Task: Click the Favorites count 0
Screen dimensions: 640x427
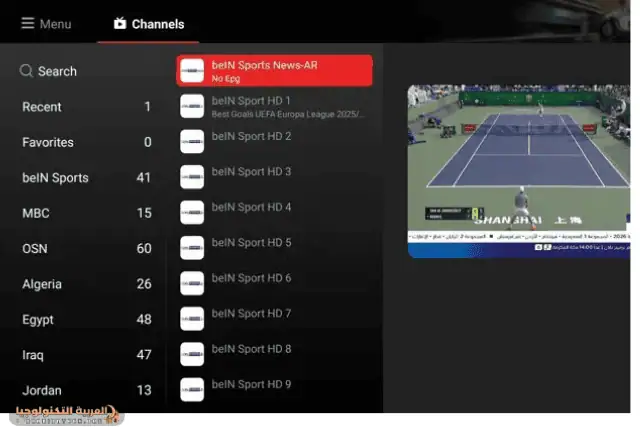Action: [148, 142]
